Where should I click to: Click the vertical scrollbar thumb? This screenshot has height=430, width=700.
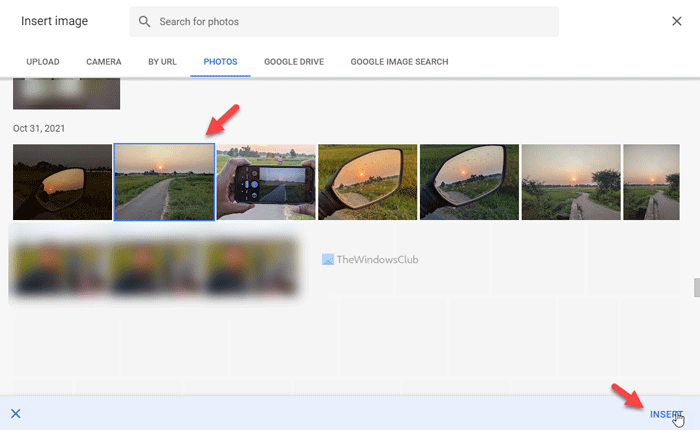click(696, 288)
